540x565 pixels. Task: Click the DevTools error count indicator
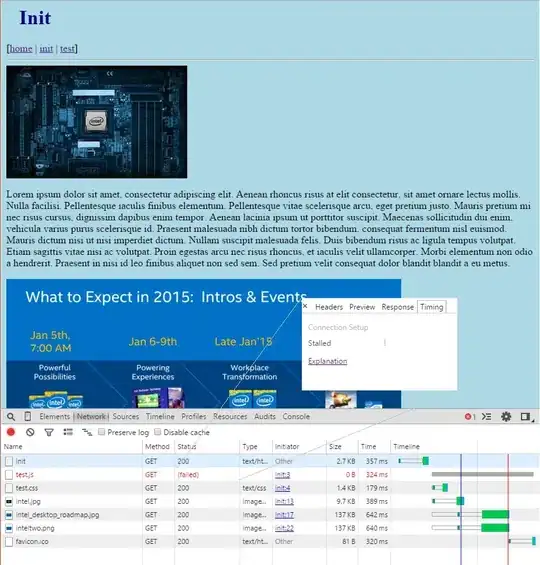[470, 417]
